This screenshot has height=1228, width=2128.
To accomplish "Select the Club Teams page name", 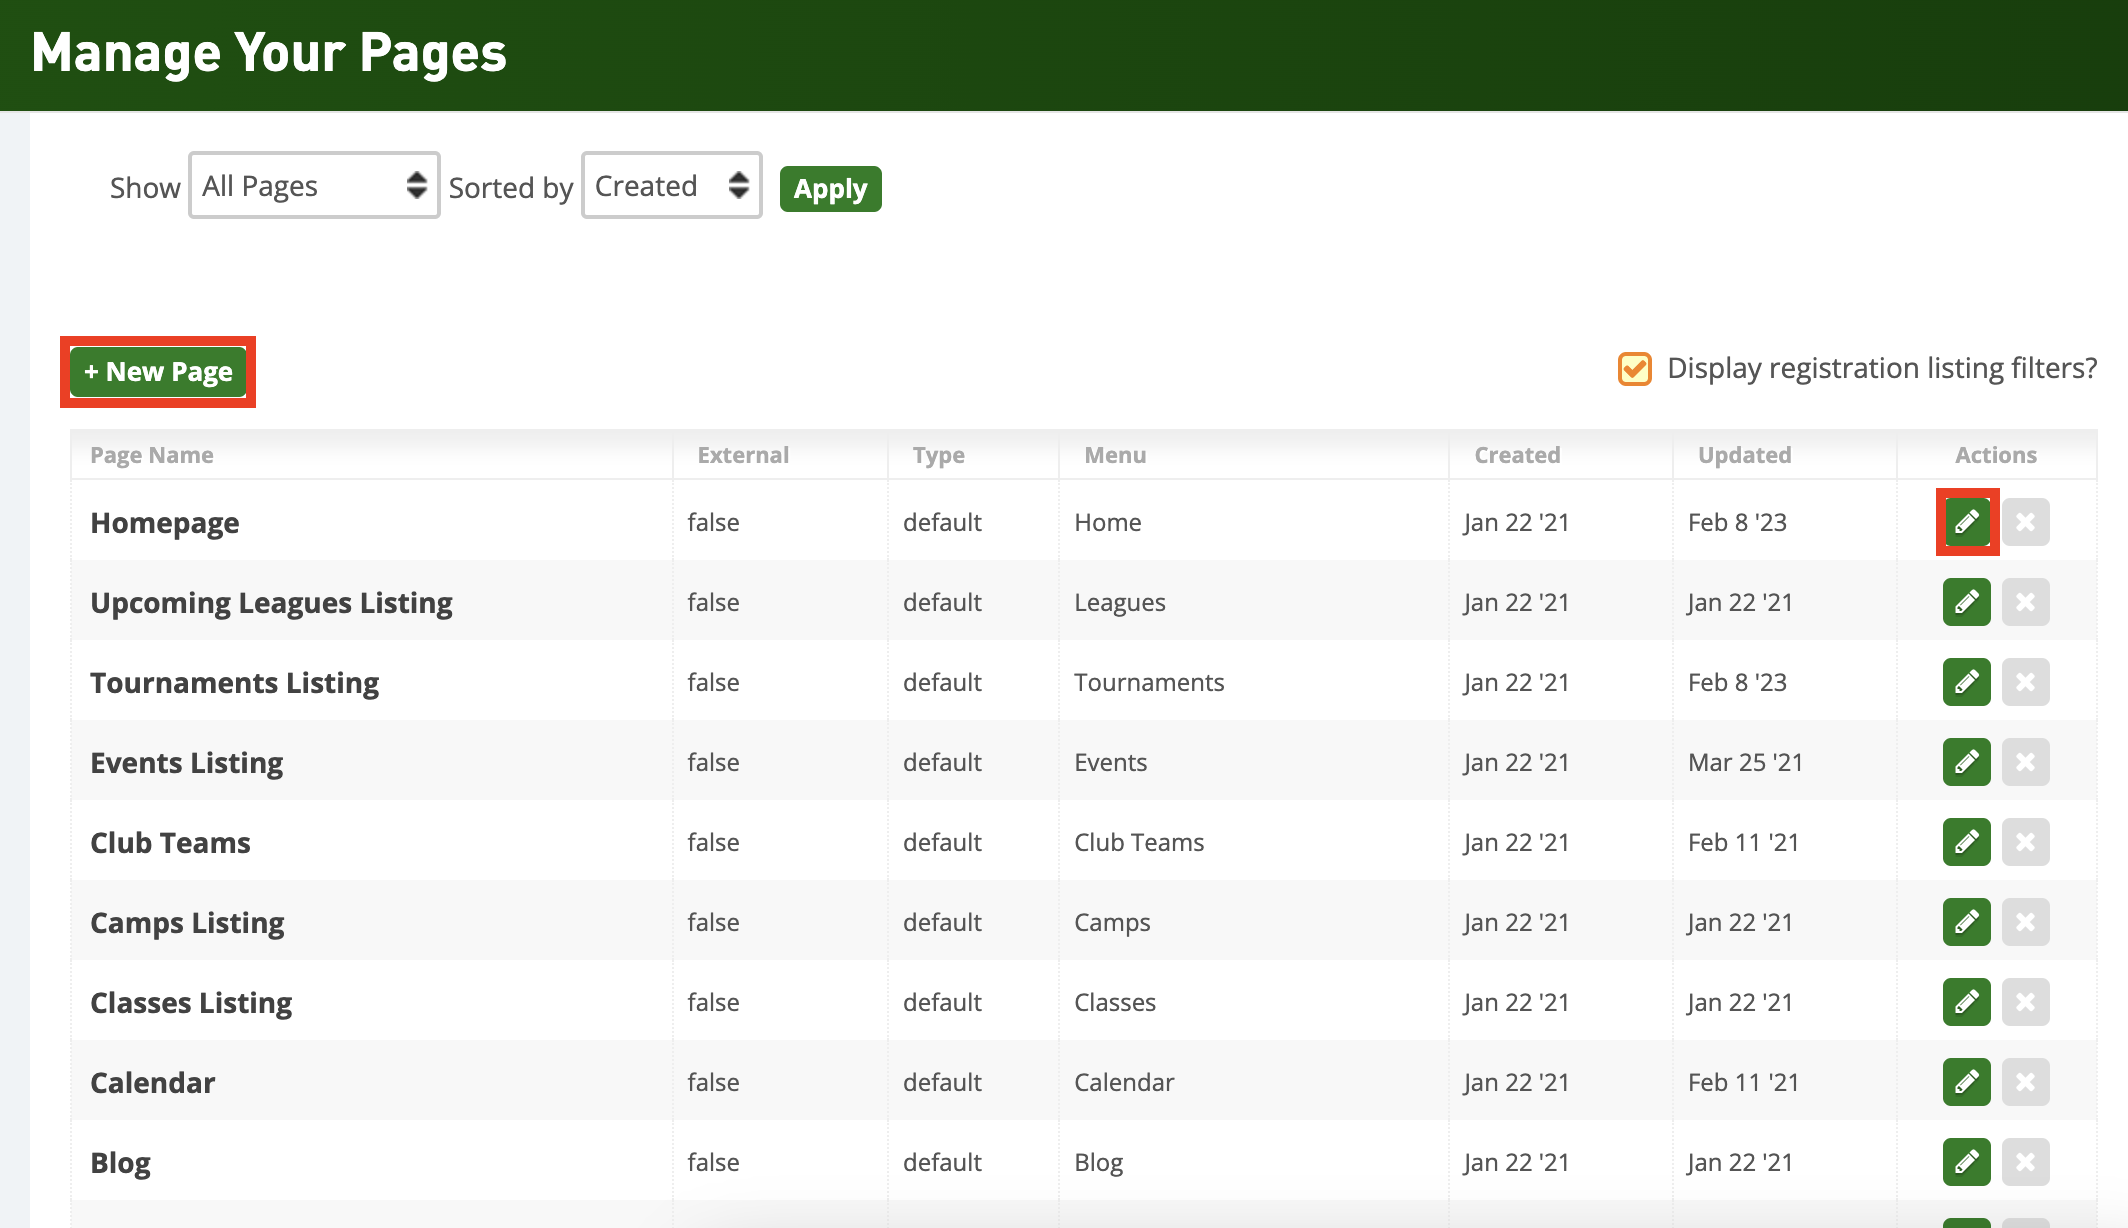I will (170, 843).
